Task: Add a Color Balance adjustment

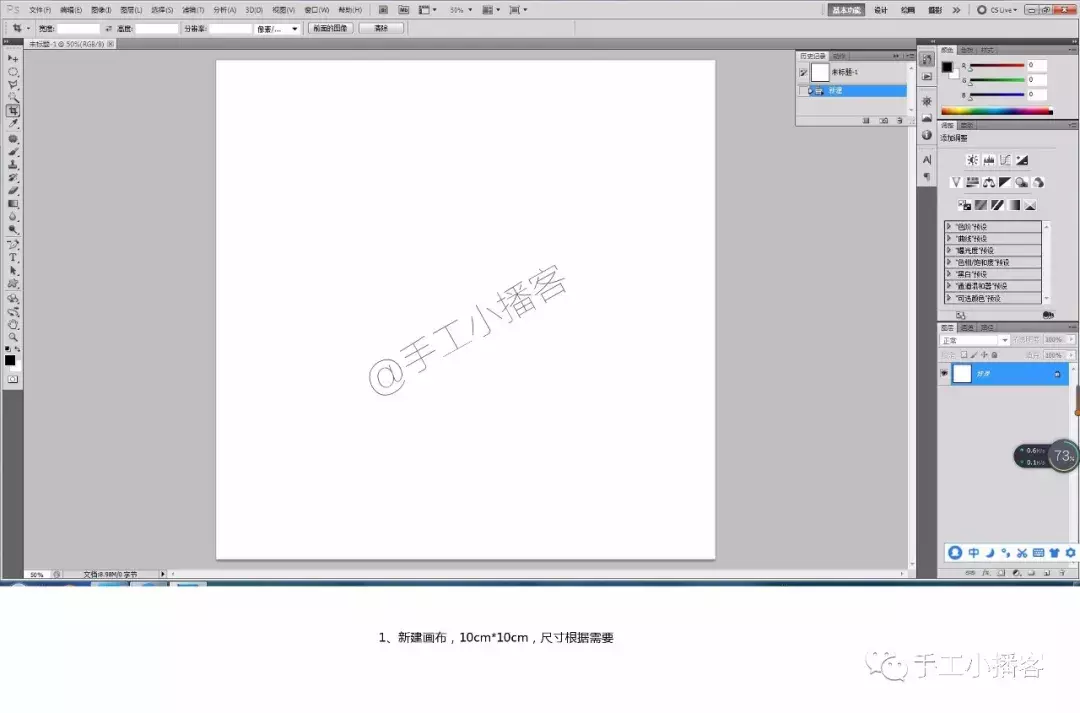Action: (x=988, y=183)
